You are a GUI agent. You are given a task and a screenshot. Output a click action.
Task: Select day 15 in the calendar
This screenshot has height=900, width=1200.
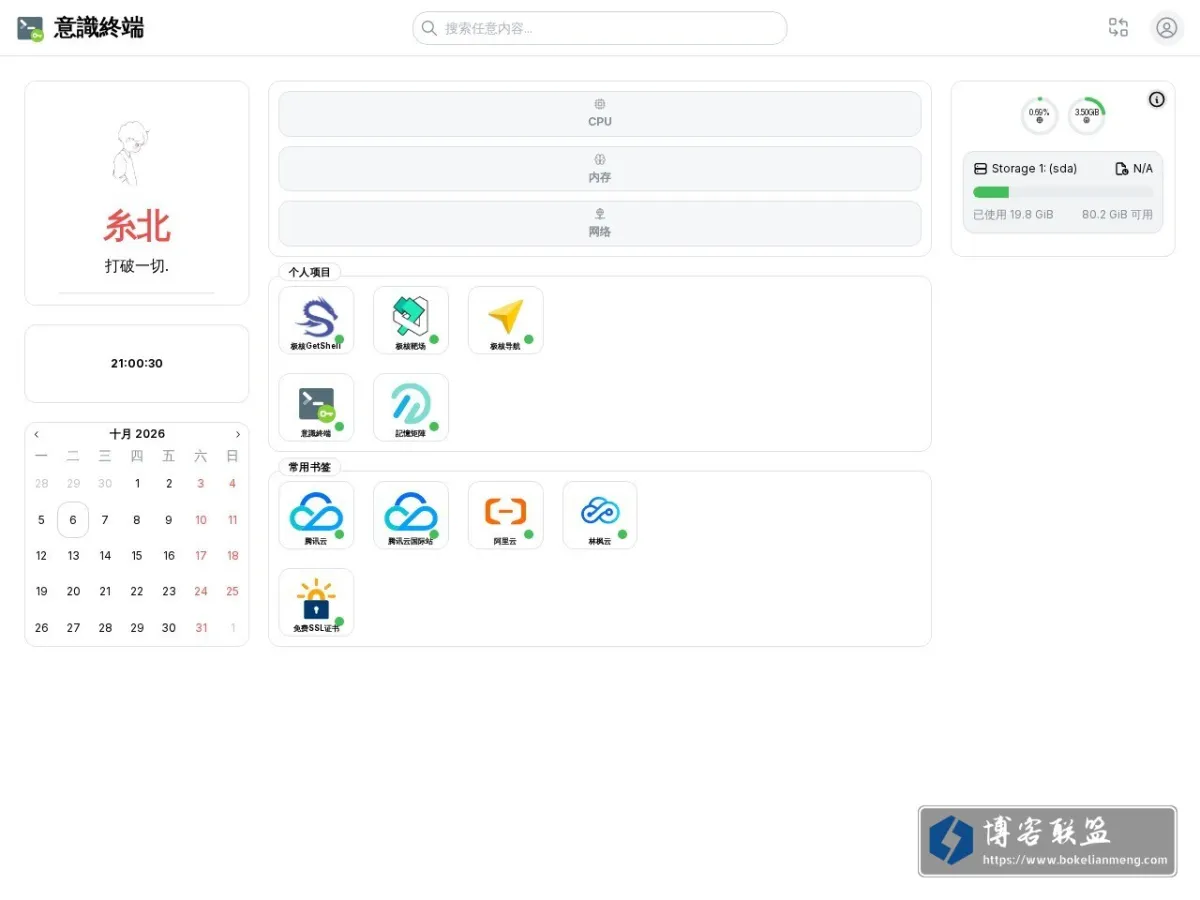click(x=137, y=556)
